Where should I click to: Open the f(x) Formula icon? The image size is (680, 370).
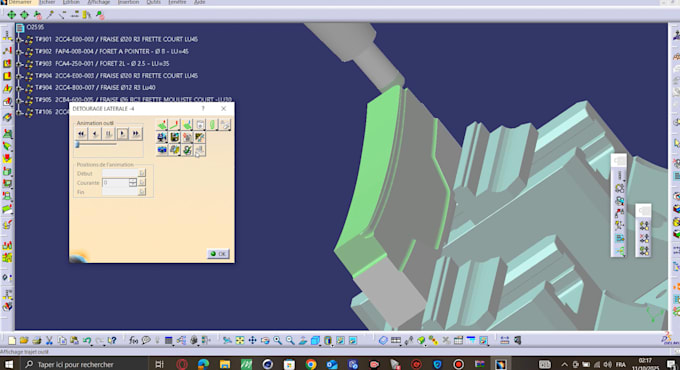134,341
